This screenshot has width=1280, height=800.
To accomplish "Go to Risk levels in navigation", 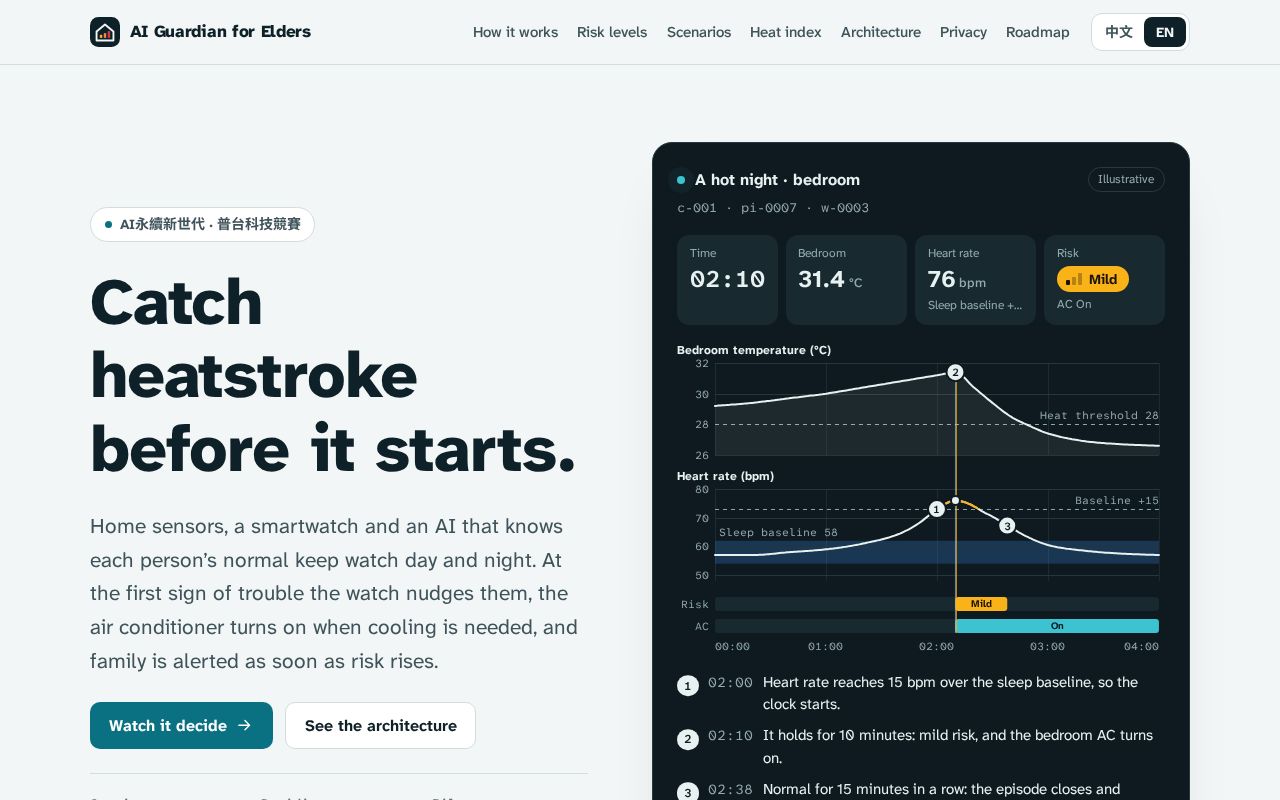I will pos(612,32).
